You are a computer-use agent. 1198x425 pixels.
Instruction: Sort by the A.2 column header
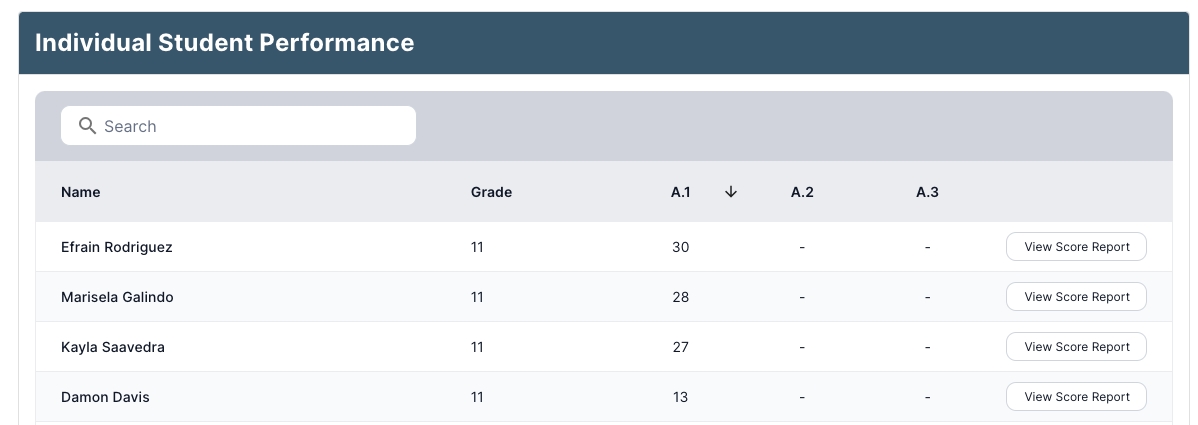[x=802, y=192]
